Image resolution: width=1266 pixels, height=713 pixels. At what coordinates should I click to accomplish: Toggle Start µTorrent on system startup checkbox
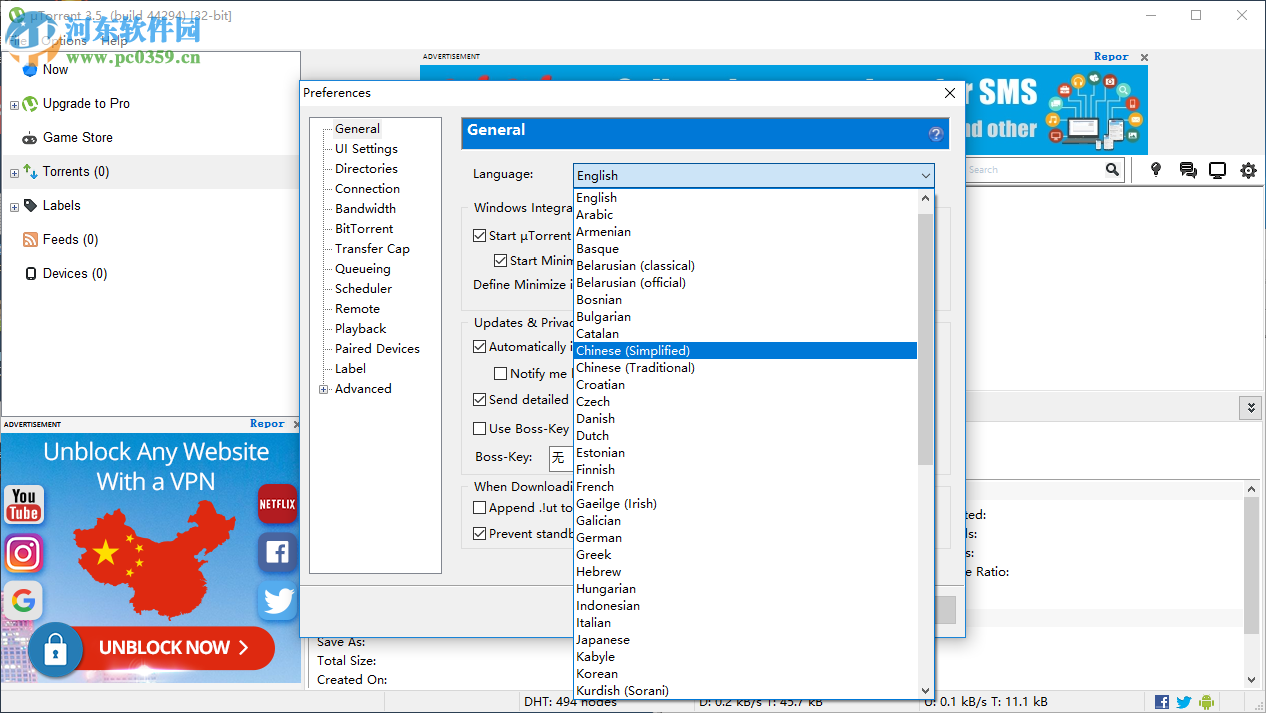[x=479, y=236]
